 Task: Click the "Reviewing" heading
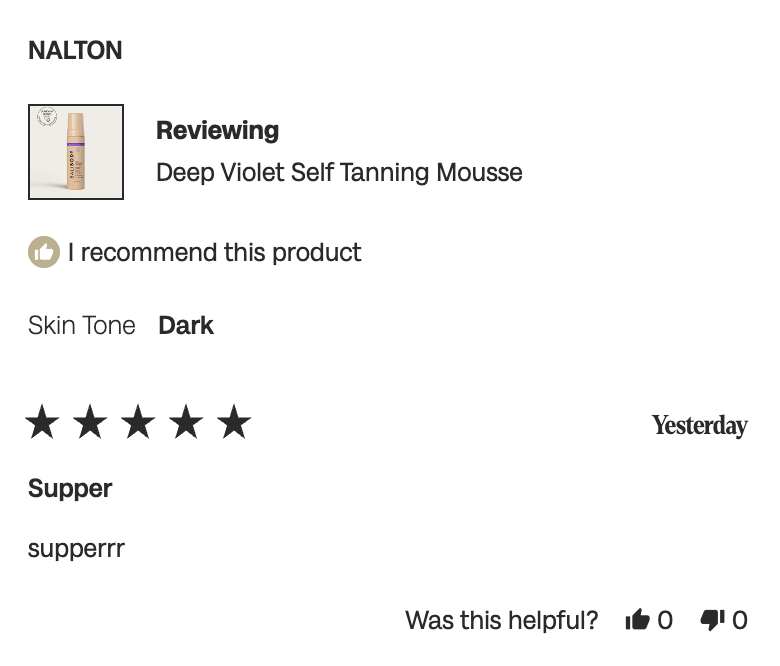click(217, 131)
